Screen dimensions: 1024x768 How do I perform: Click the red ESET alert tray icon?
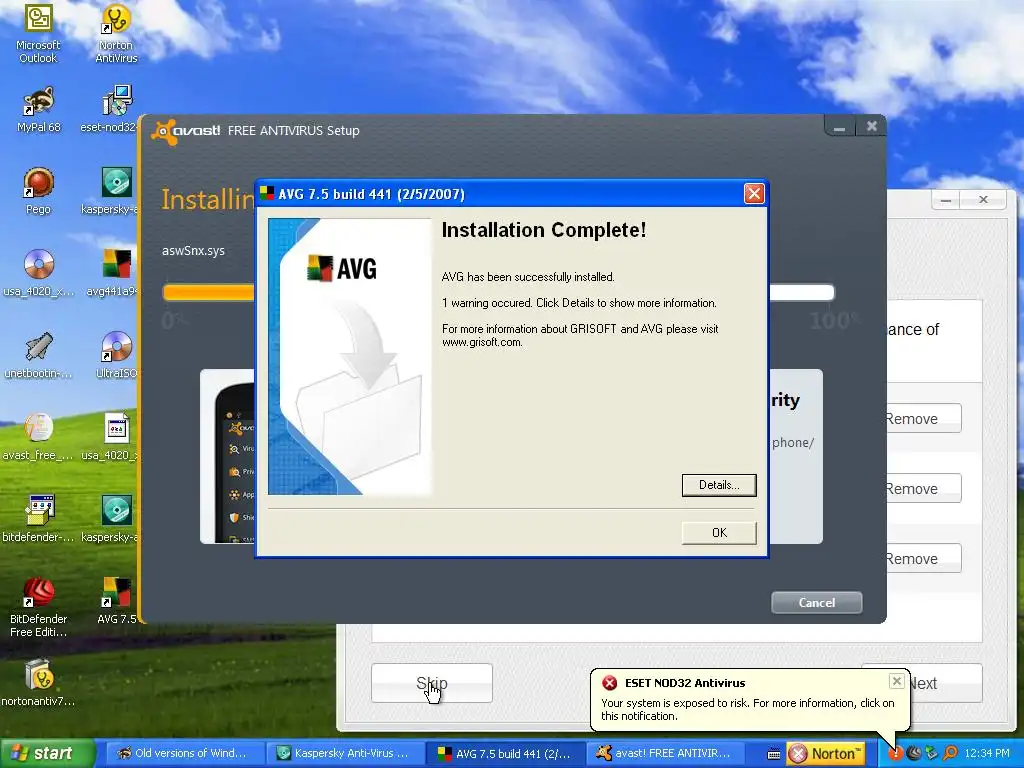click(x=895, y=754)
